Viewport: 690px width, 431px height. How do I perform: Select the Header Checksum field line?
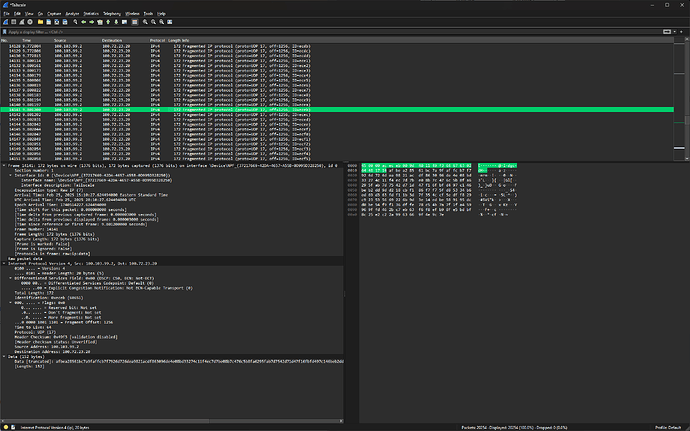pos(66,337)
